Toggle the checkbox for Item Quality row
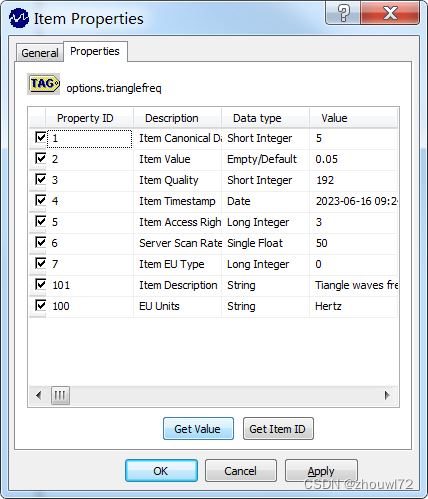 pos(41,179)
